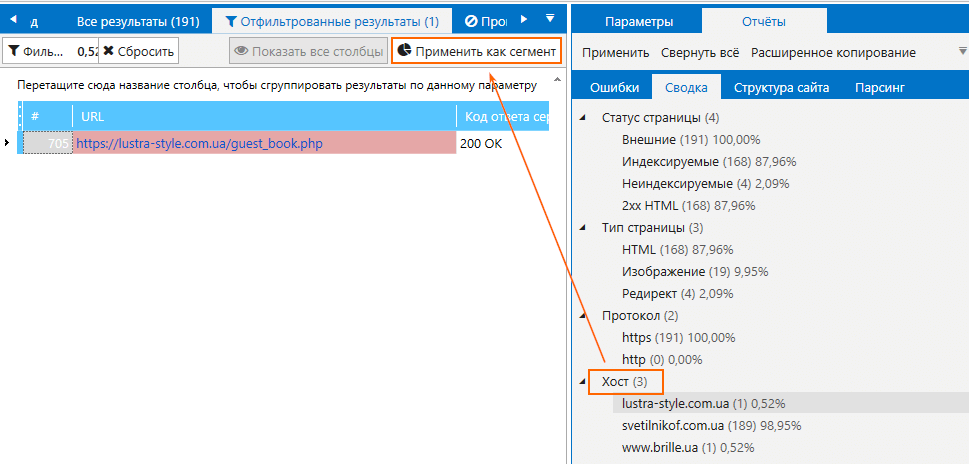969x464 pixels.
Task: Click the Фильтр funnel button
Action: [x=36, y=51]
